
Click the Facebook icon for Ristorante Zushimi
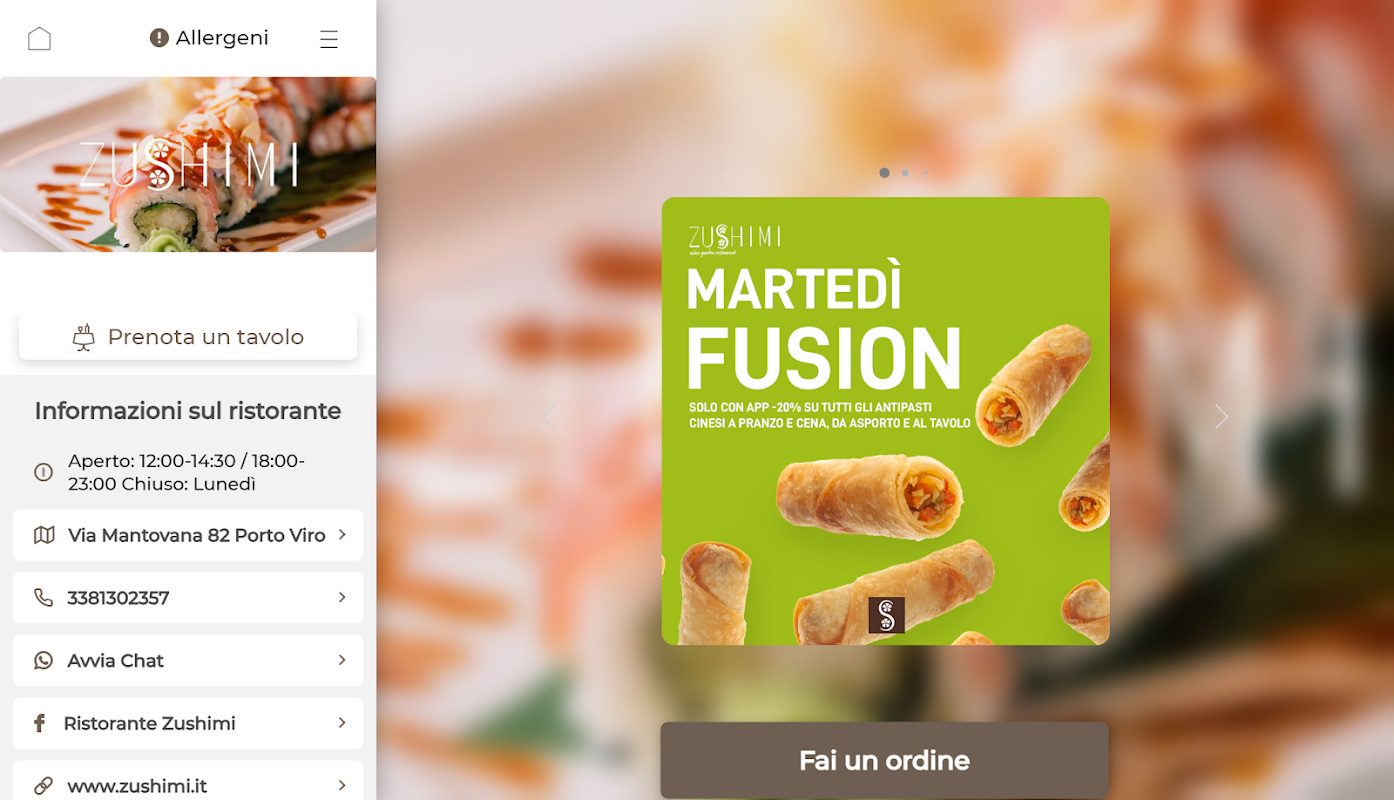(x=40, y=723)
